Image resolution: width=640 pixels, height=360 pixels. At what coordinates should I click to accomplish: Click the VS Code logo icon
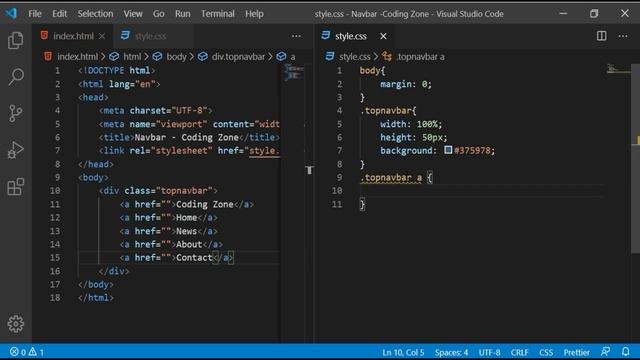[11, 13]
